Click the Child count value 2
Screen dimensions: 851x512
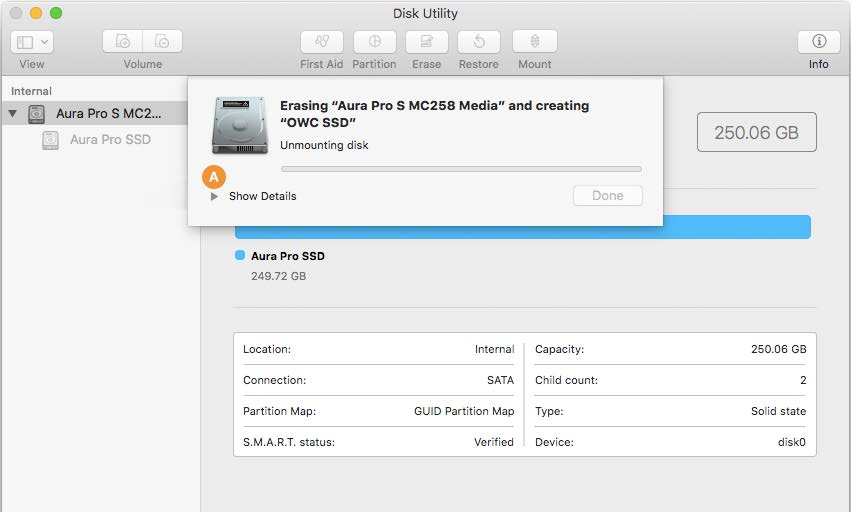click(803, 380)
